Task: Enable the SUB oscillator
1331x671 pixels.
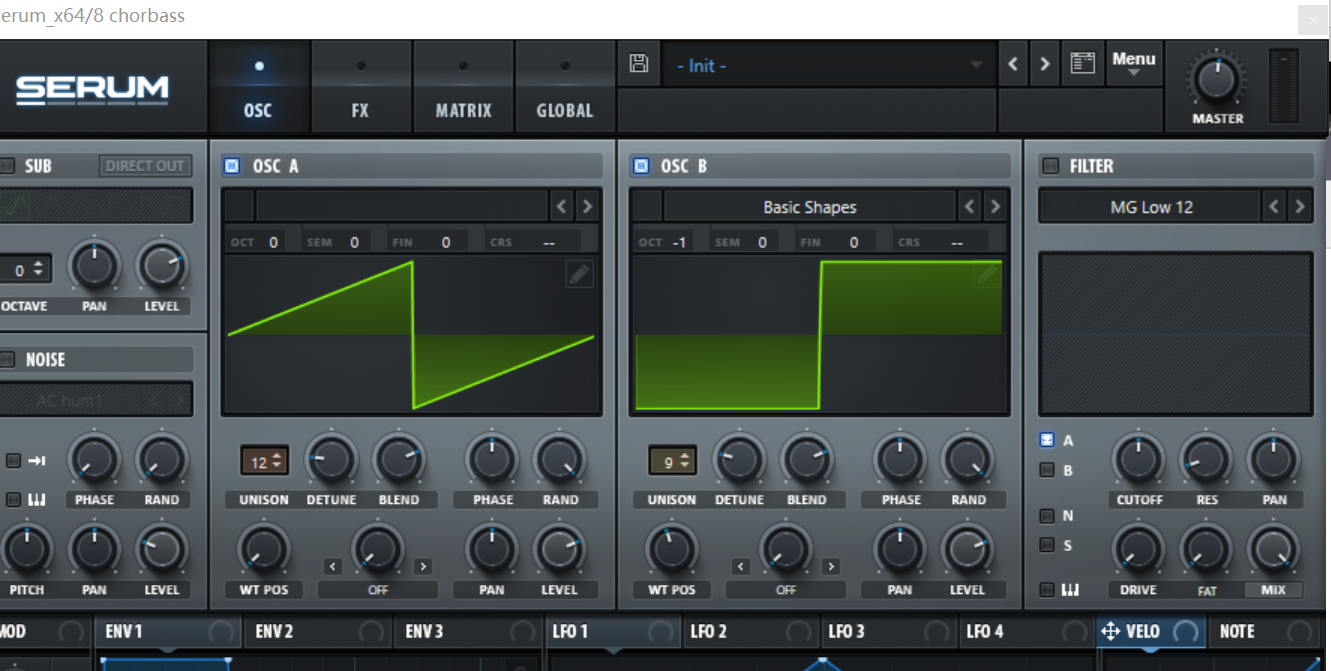Action: 7,166
